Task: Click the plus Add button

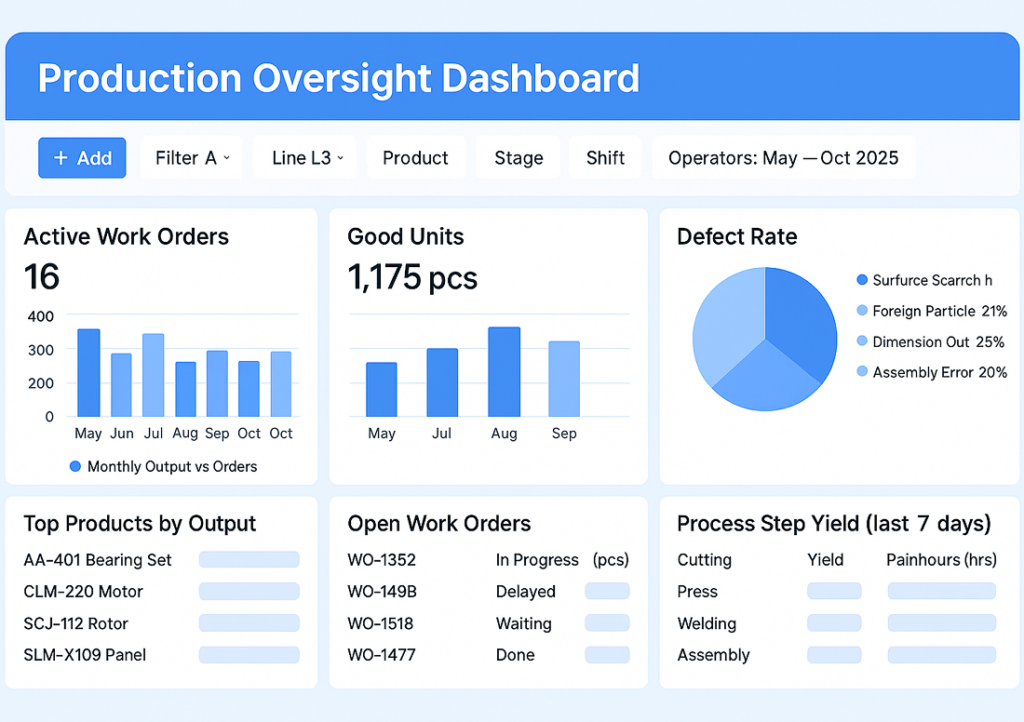Action: click(x=82, y=158)
